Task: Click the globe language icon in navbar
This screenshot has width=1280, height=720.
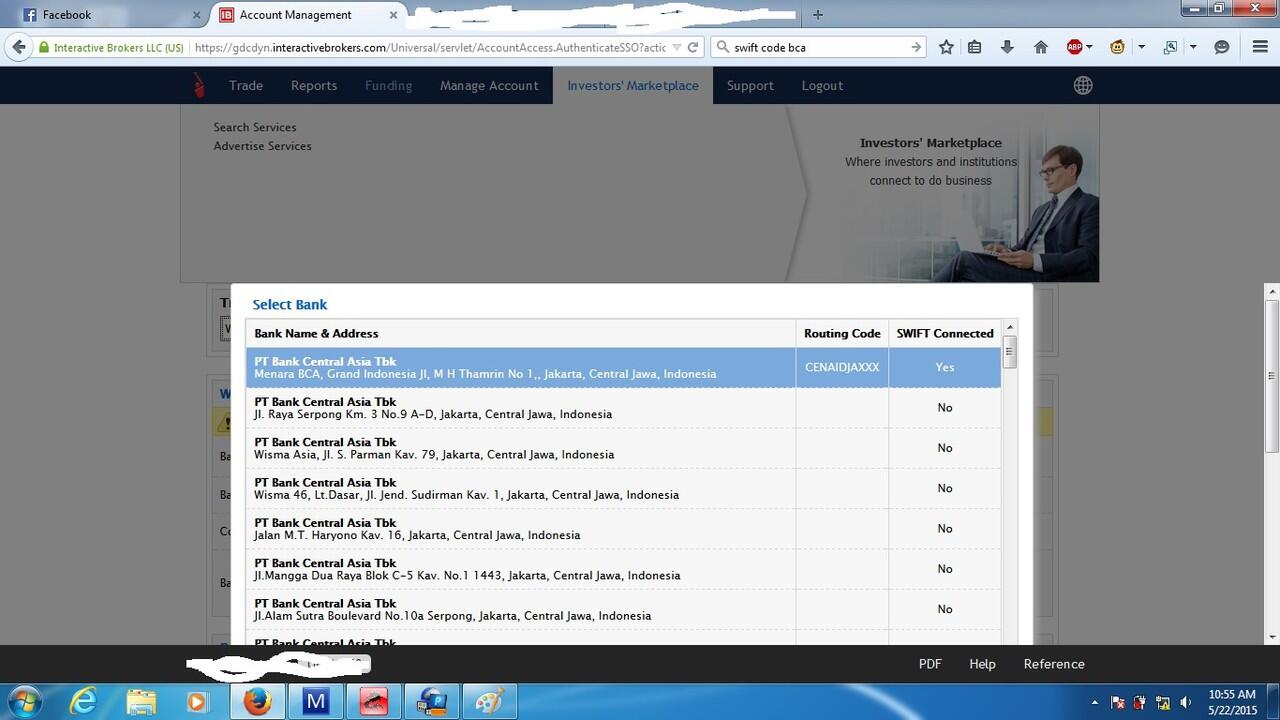Action: click(x=1082, y=86)
